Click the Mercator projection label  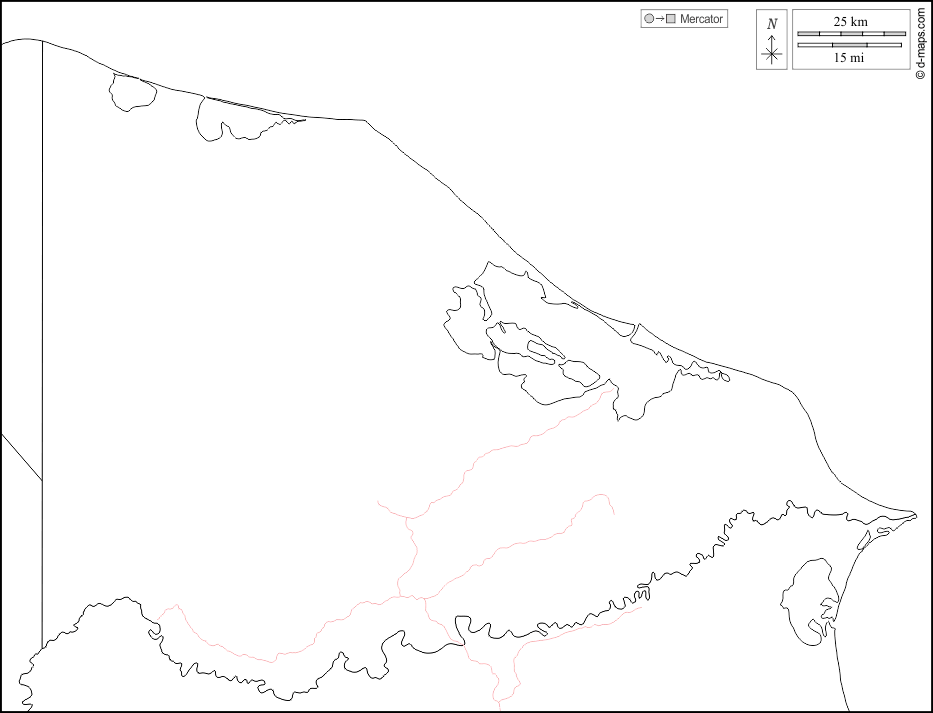point(701,19)
